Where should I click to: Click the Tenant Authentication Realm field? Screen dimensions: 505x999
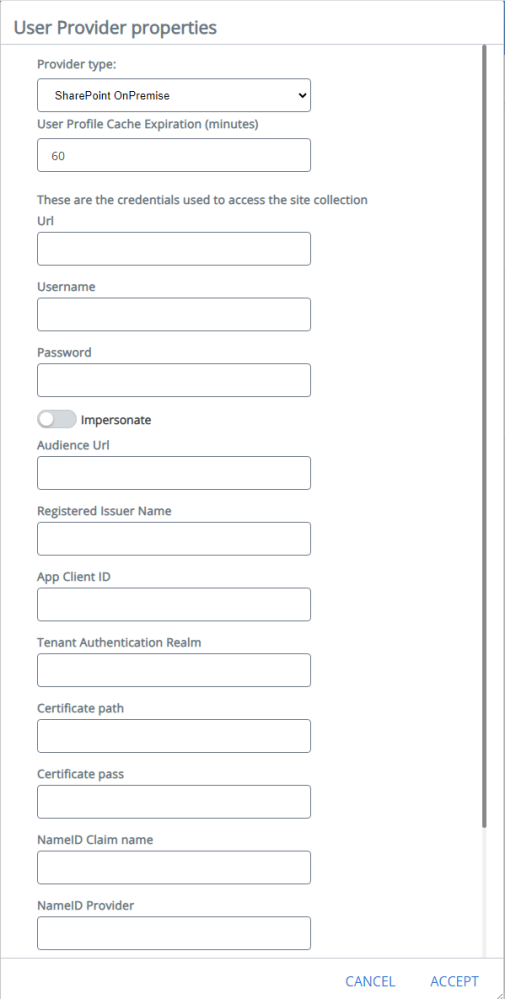pyautogui.click(x=174, y=670)
